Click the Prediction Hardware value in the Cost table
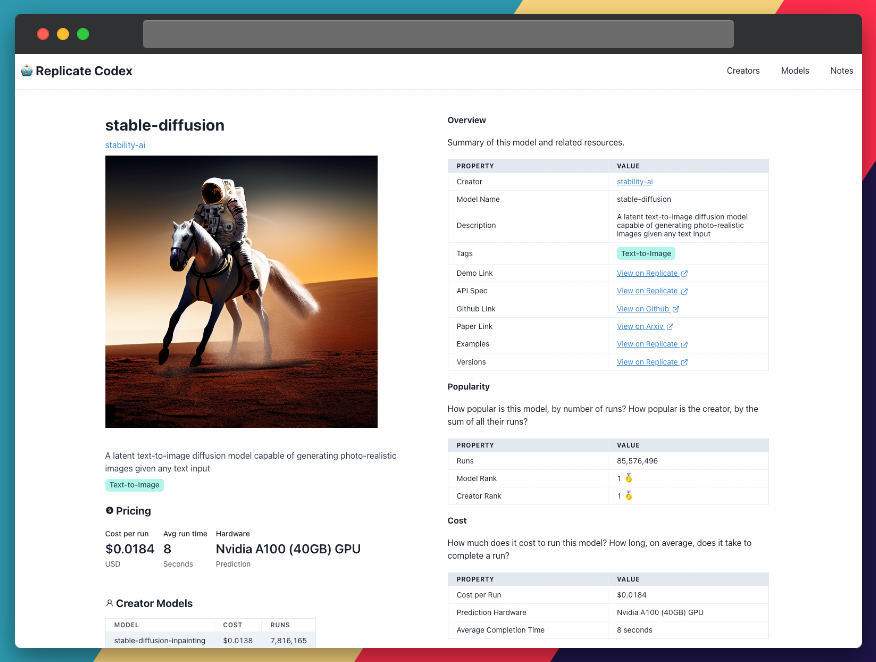The width and height of the screenshot is (876, 662). 660,612
